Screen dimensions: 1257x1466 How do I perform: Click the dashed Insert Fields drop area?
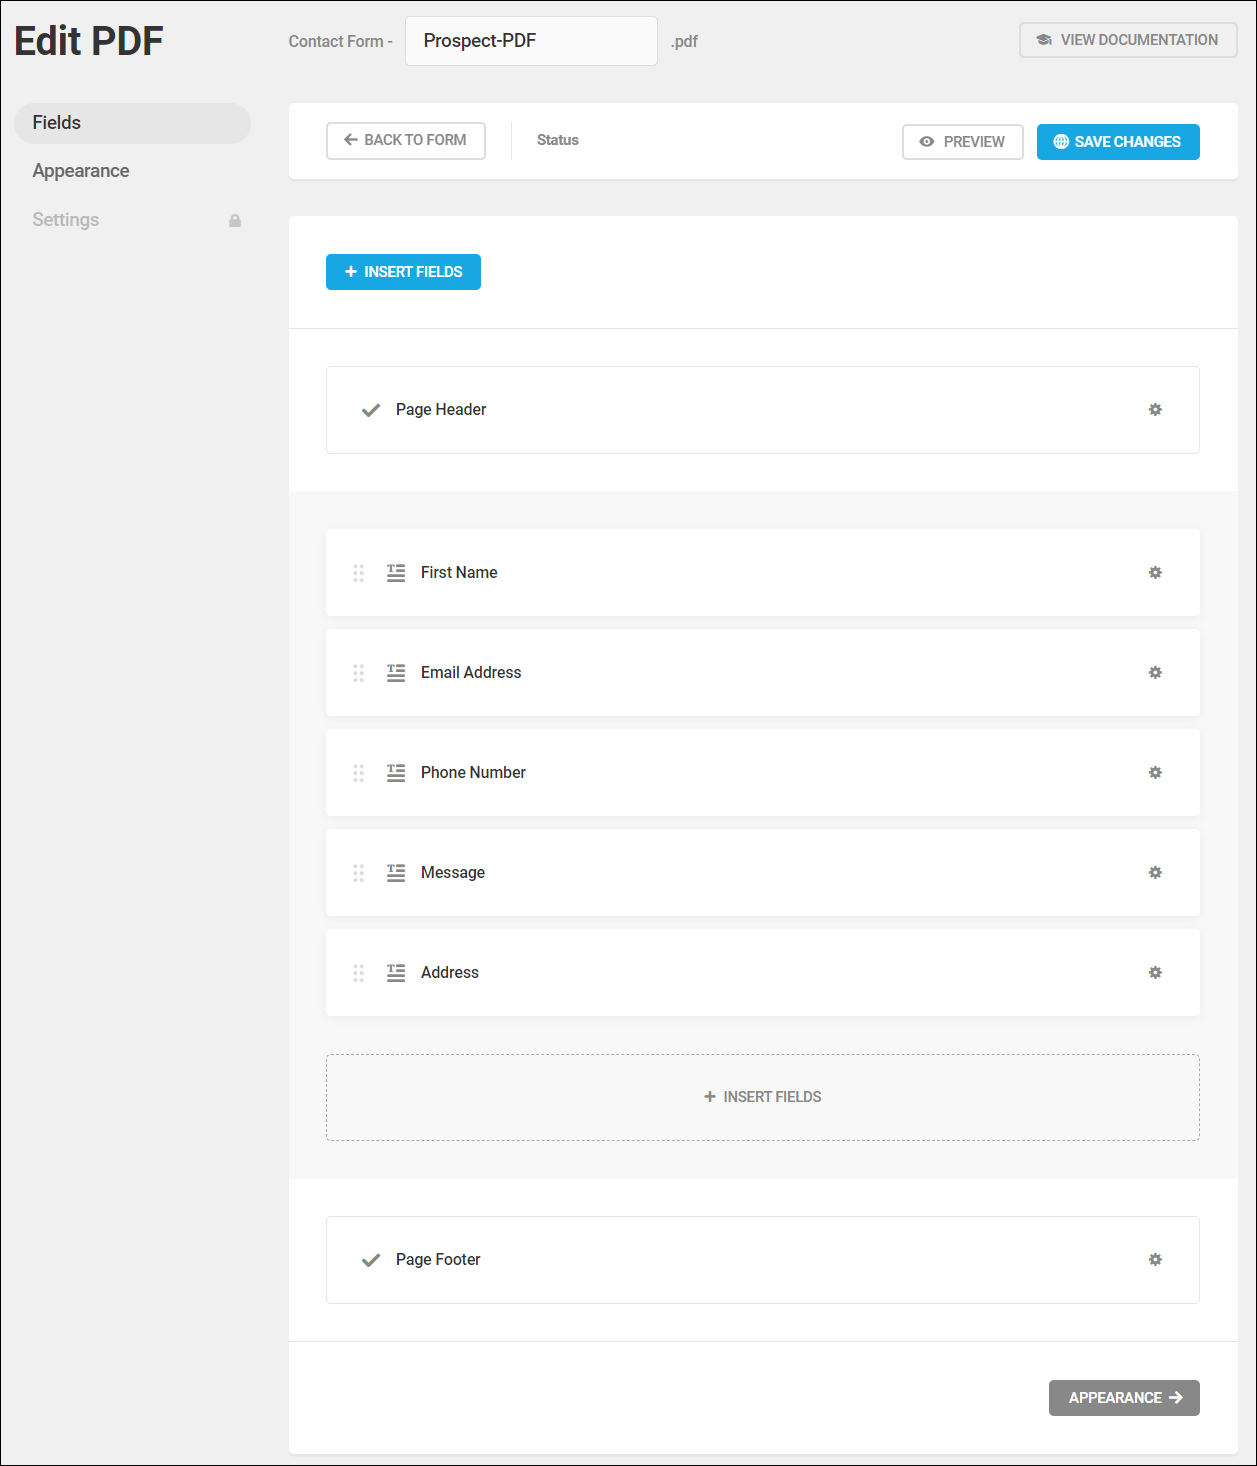point(763,1097)
